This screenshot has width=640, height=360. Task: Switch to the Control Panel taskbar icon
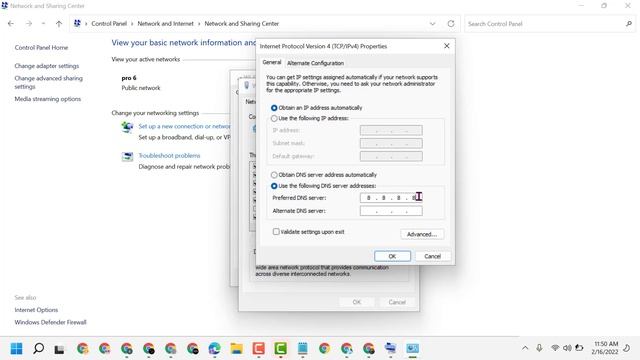click(412, 349)
